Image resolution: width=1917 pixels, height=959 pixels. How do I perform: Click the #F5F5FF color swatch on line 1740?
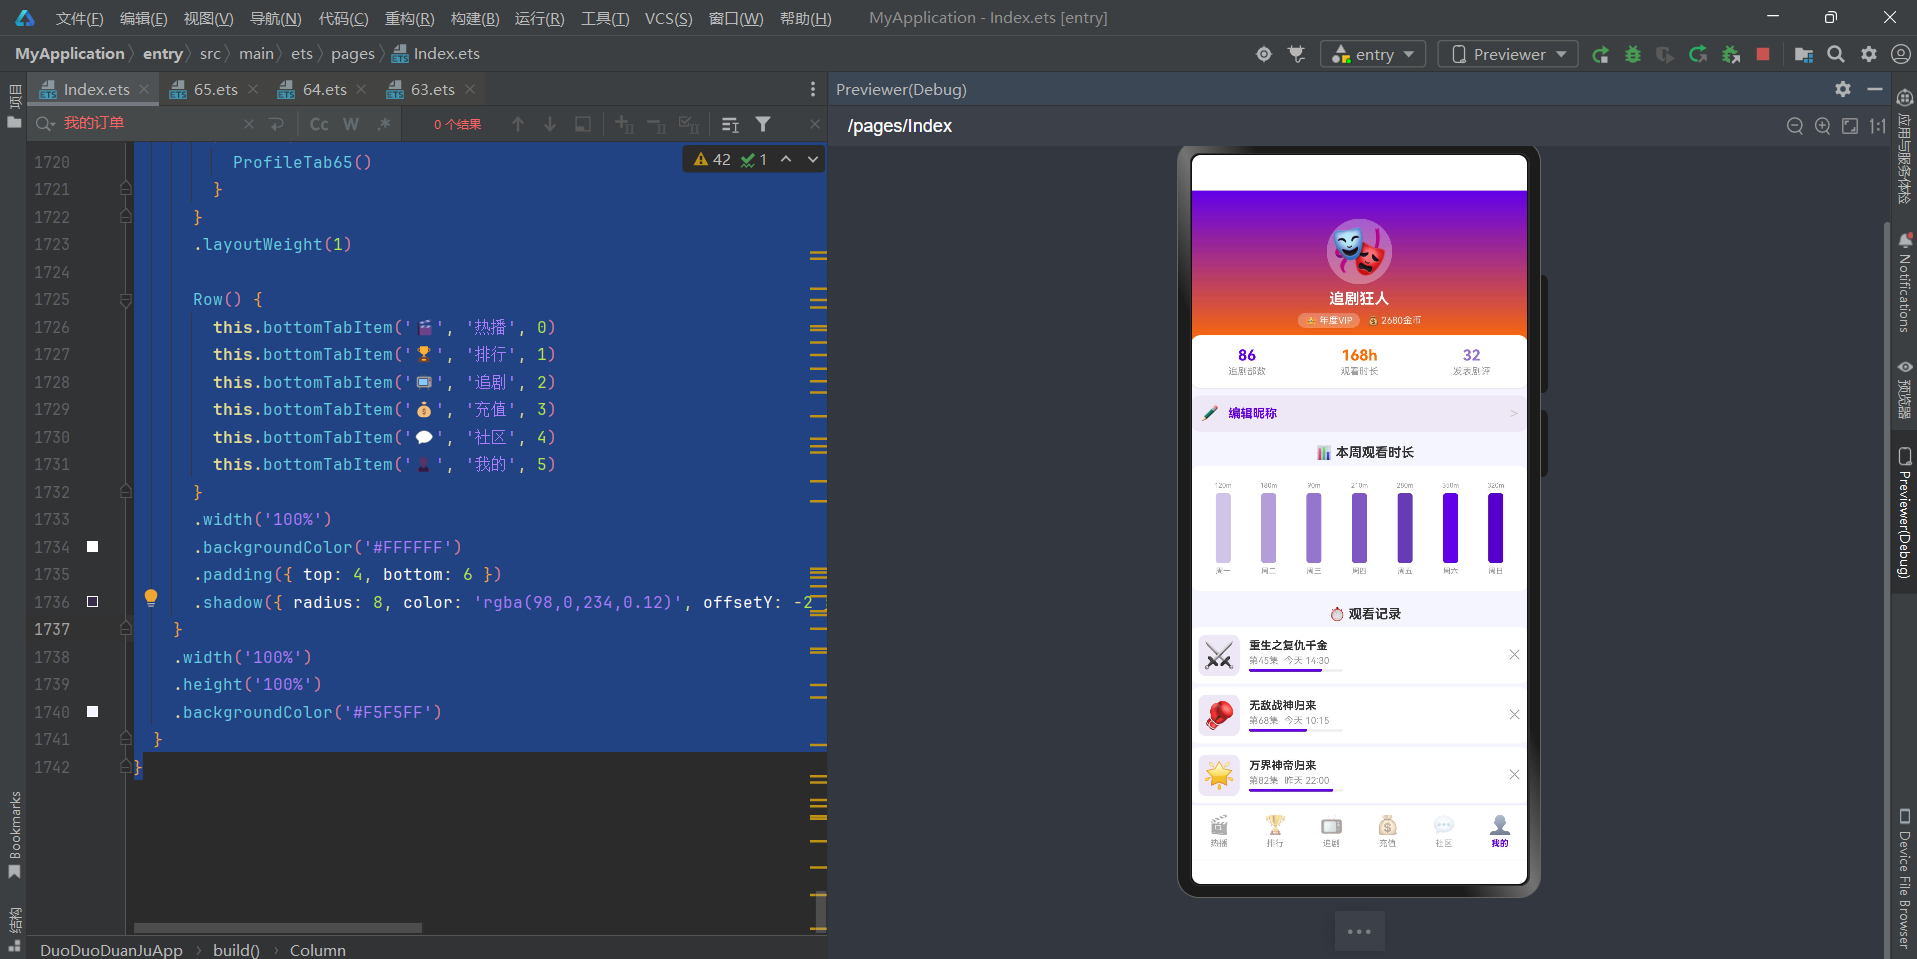coord(92,712)
